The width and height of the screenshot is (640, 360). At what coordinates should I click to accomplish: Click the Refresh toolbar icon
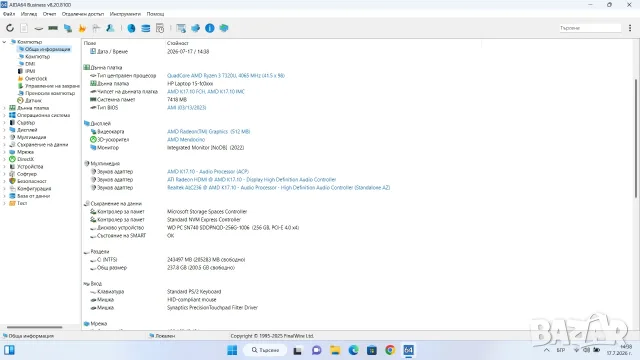click(10, 28)
